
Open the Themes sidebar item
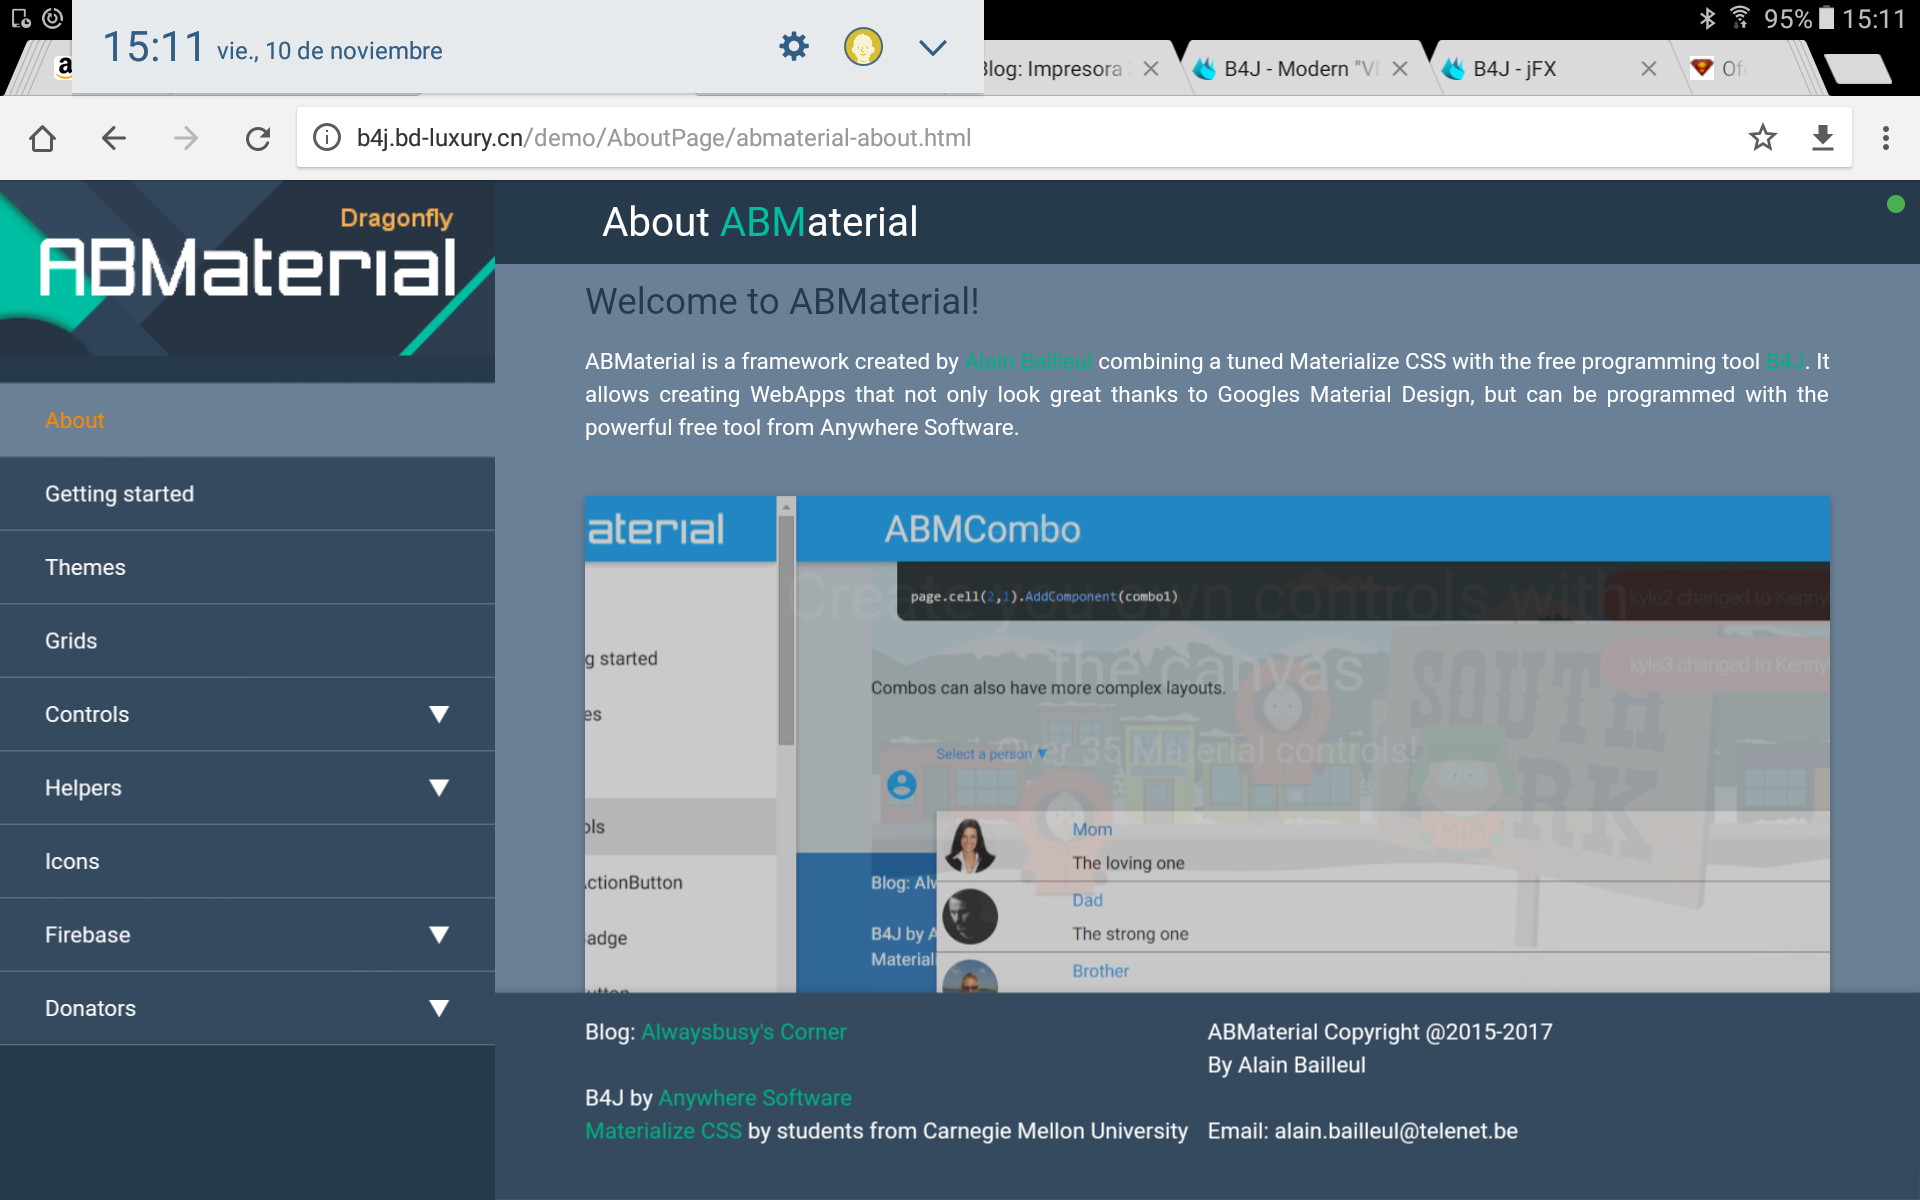click(x=86, y=567)
